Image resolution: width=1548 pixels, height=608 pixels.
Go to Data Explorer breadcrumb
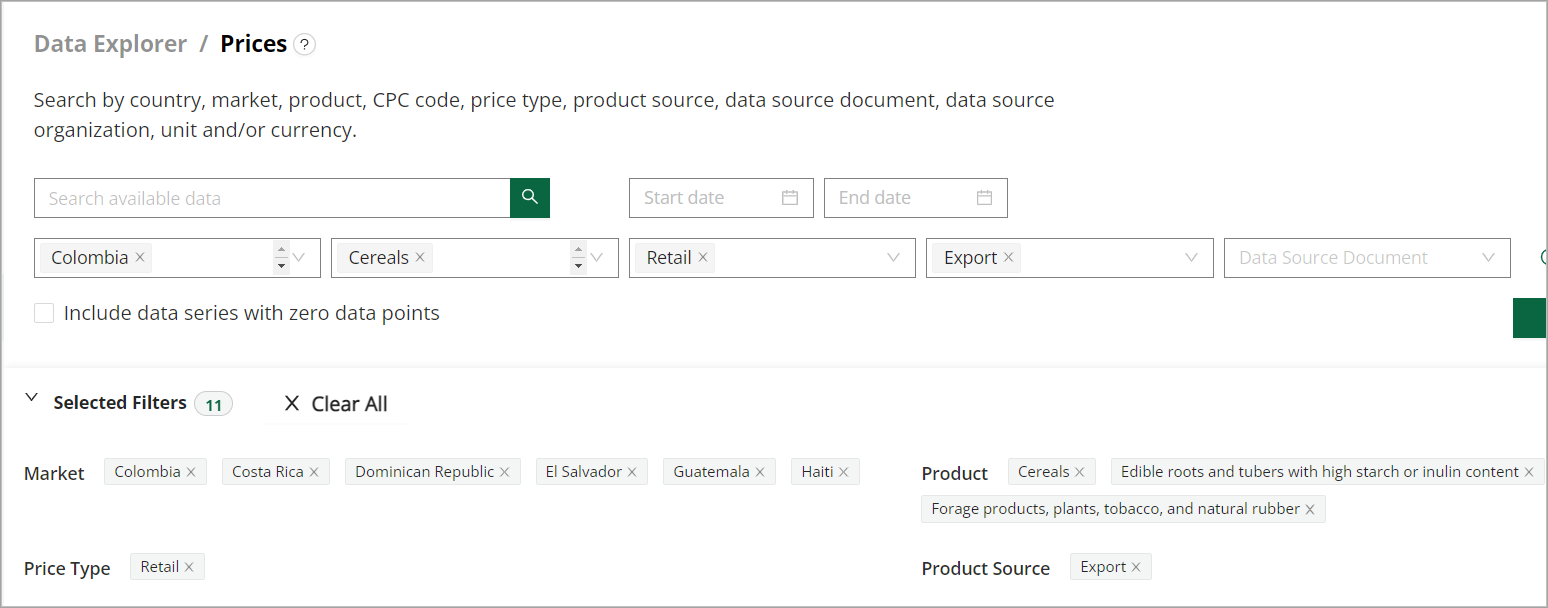[x=110, y=44]
